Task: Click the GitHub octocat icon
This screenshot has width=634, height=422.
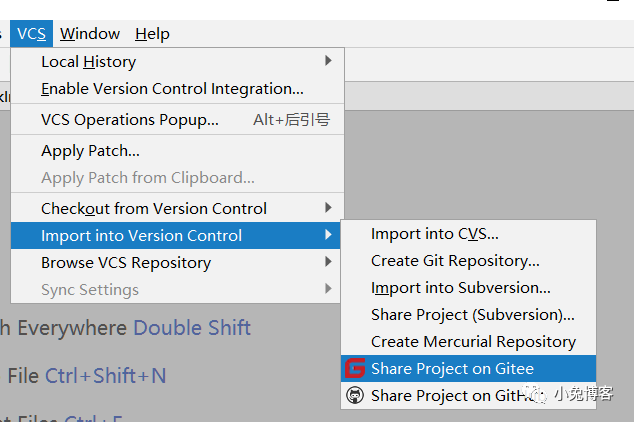Action: point(355,396)
